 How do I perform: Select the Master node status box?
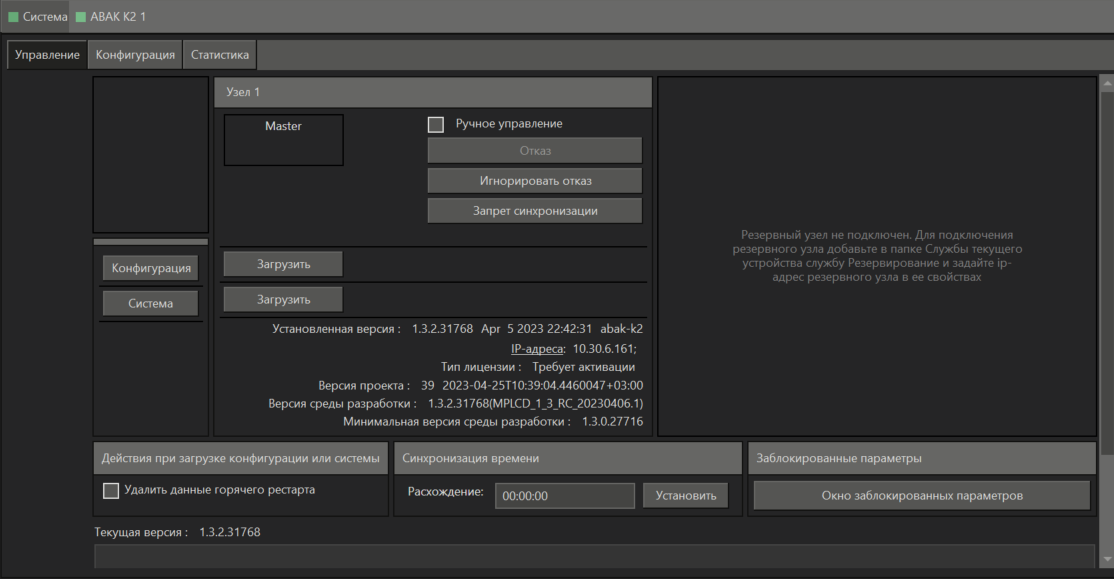283,140
